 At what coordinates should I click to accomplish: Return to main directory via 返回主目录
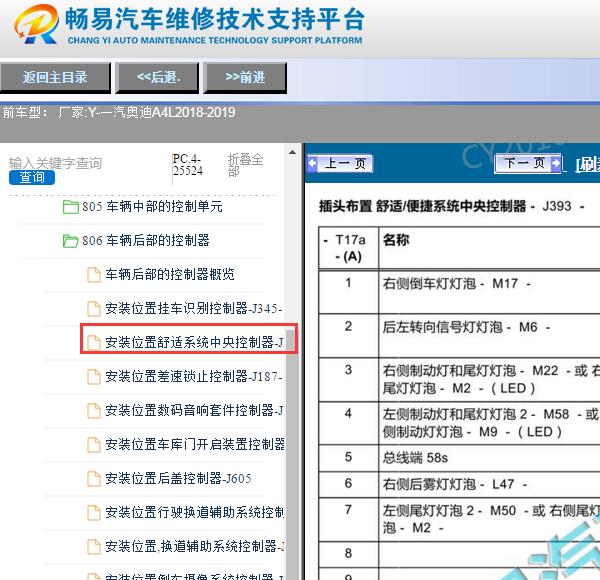pyautogui.click(x=55, y=78)
